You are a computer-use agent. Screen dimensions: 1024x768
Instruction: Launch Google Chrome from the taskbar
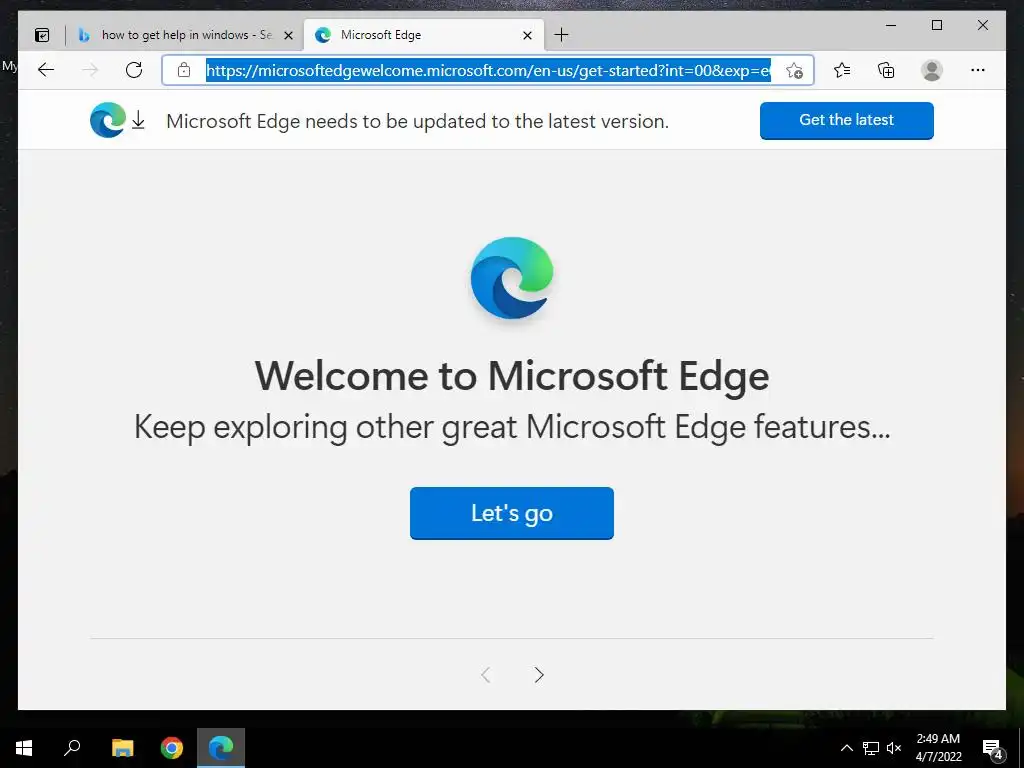172,748
